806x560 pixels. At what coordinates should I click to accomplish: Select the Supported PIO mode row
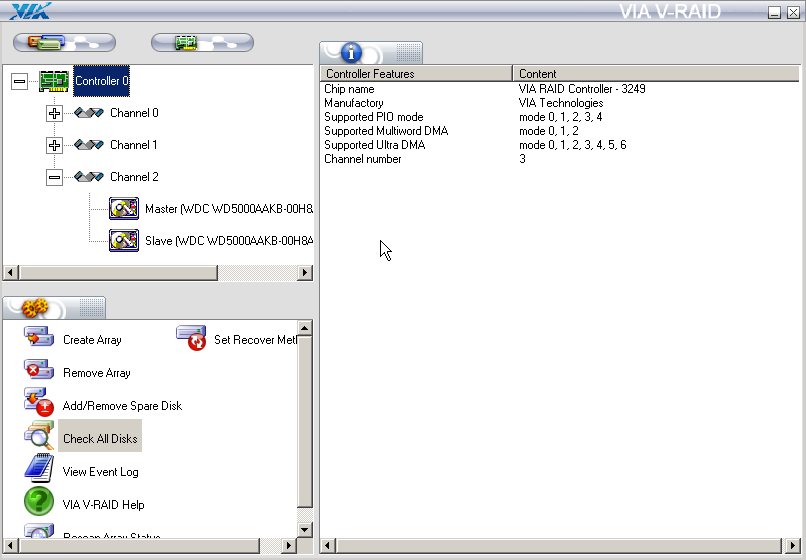[560, 117]
